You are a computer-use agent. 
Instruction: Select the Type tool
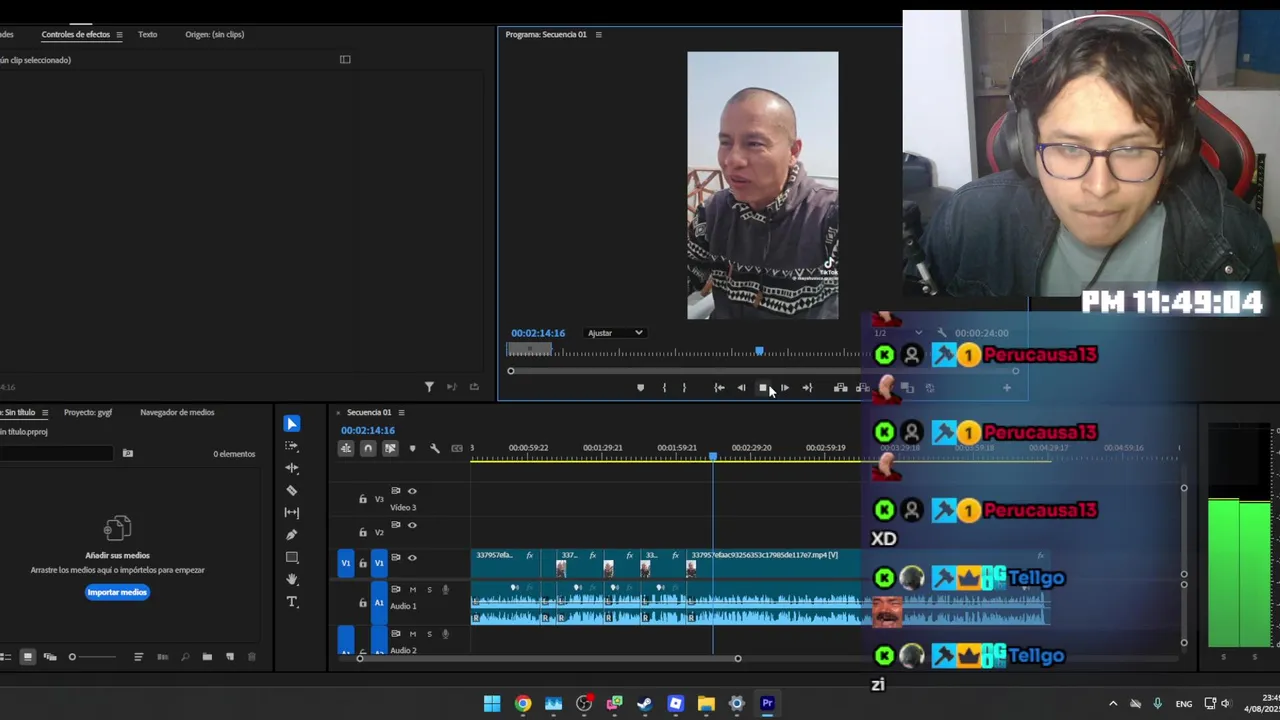pos(292,602)
